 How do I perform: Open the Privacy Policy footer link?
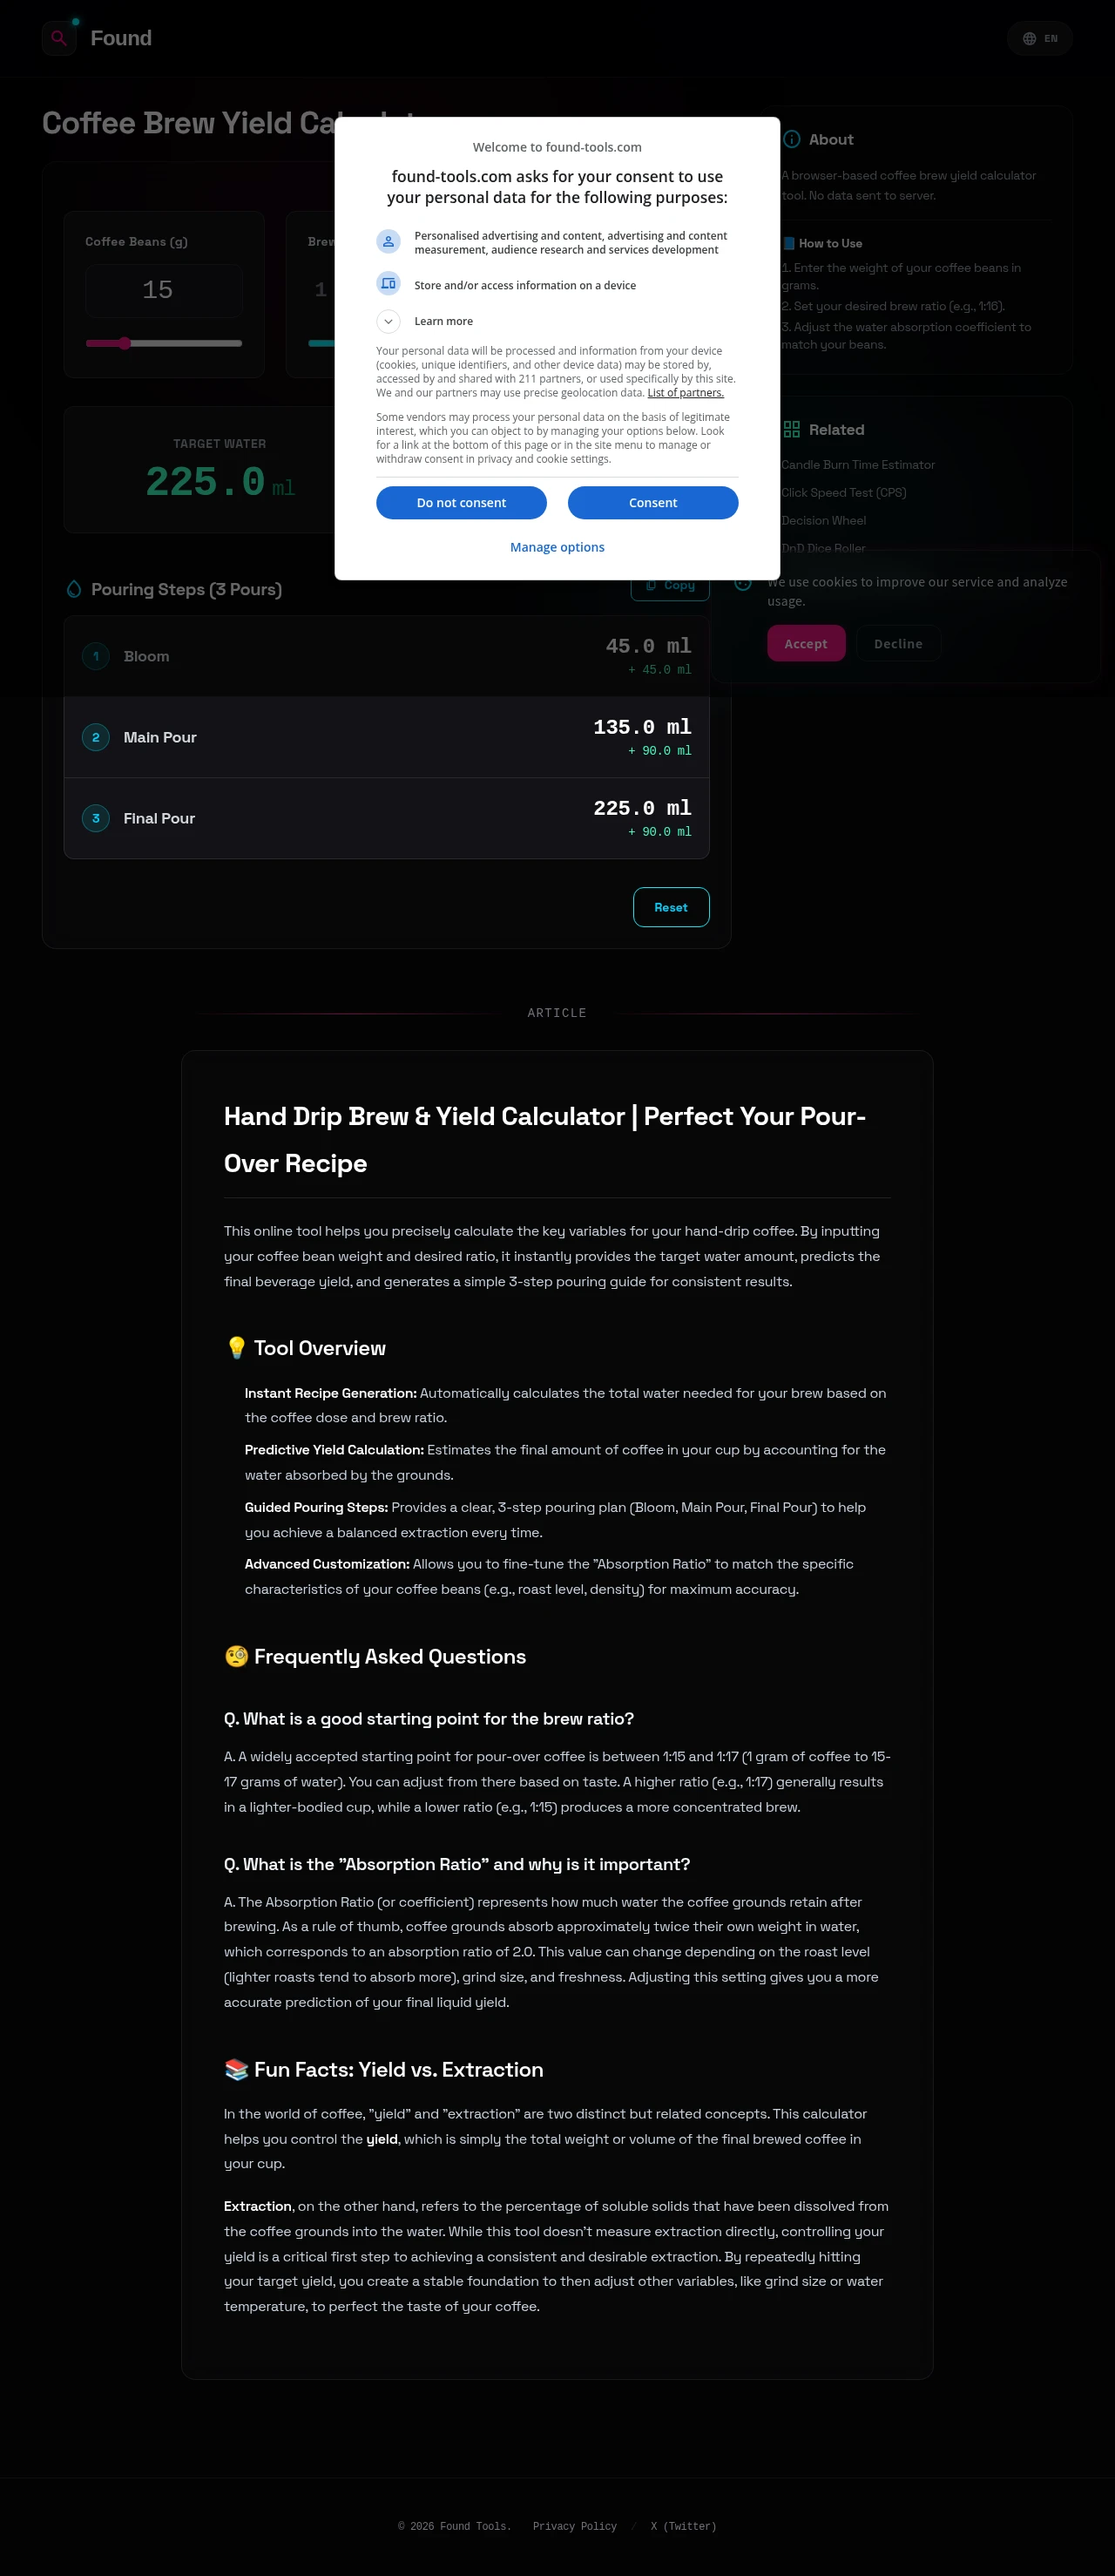click(574, 2526)
